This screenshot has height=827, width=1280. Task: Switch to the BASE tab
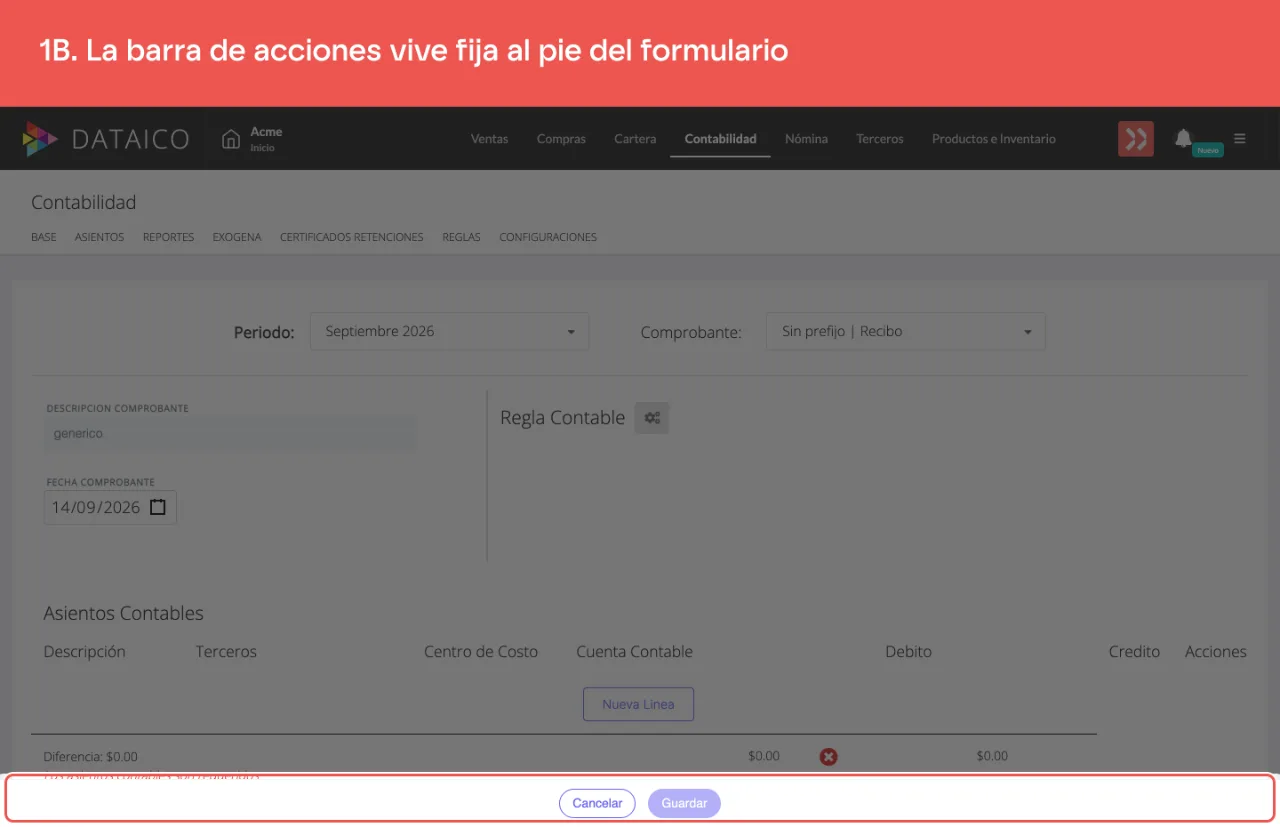pos(44,237)
